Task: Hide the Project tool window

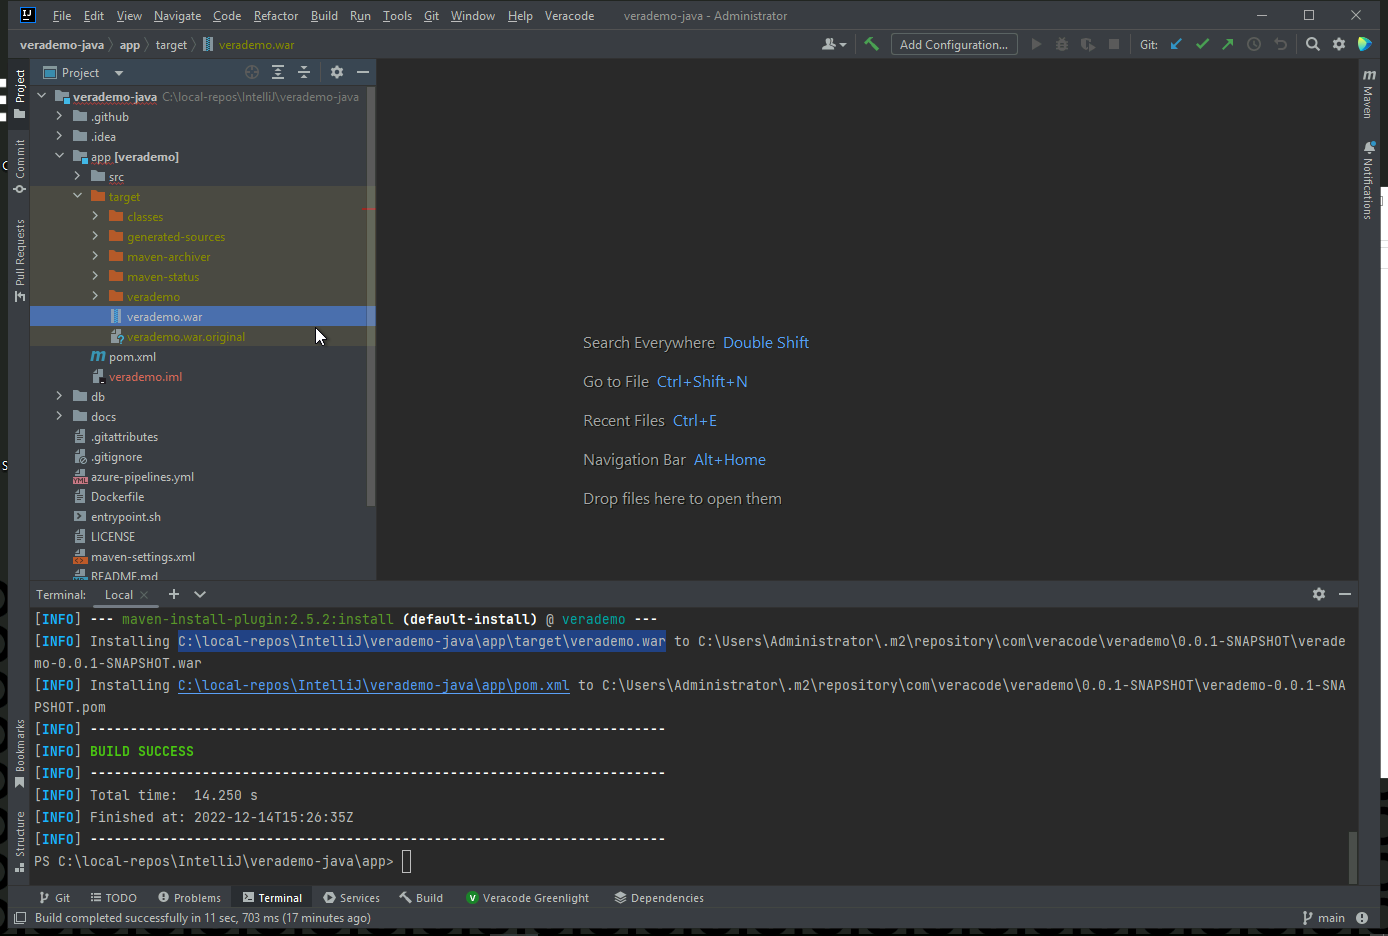Action: coord(363,72)
